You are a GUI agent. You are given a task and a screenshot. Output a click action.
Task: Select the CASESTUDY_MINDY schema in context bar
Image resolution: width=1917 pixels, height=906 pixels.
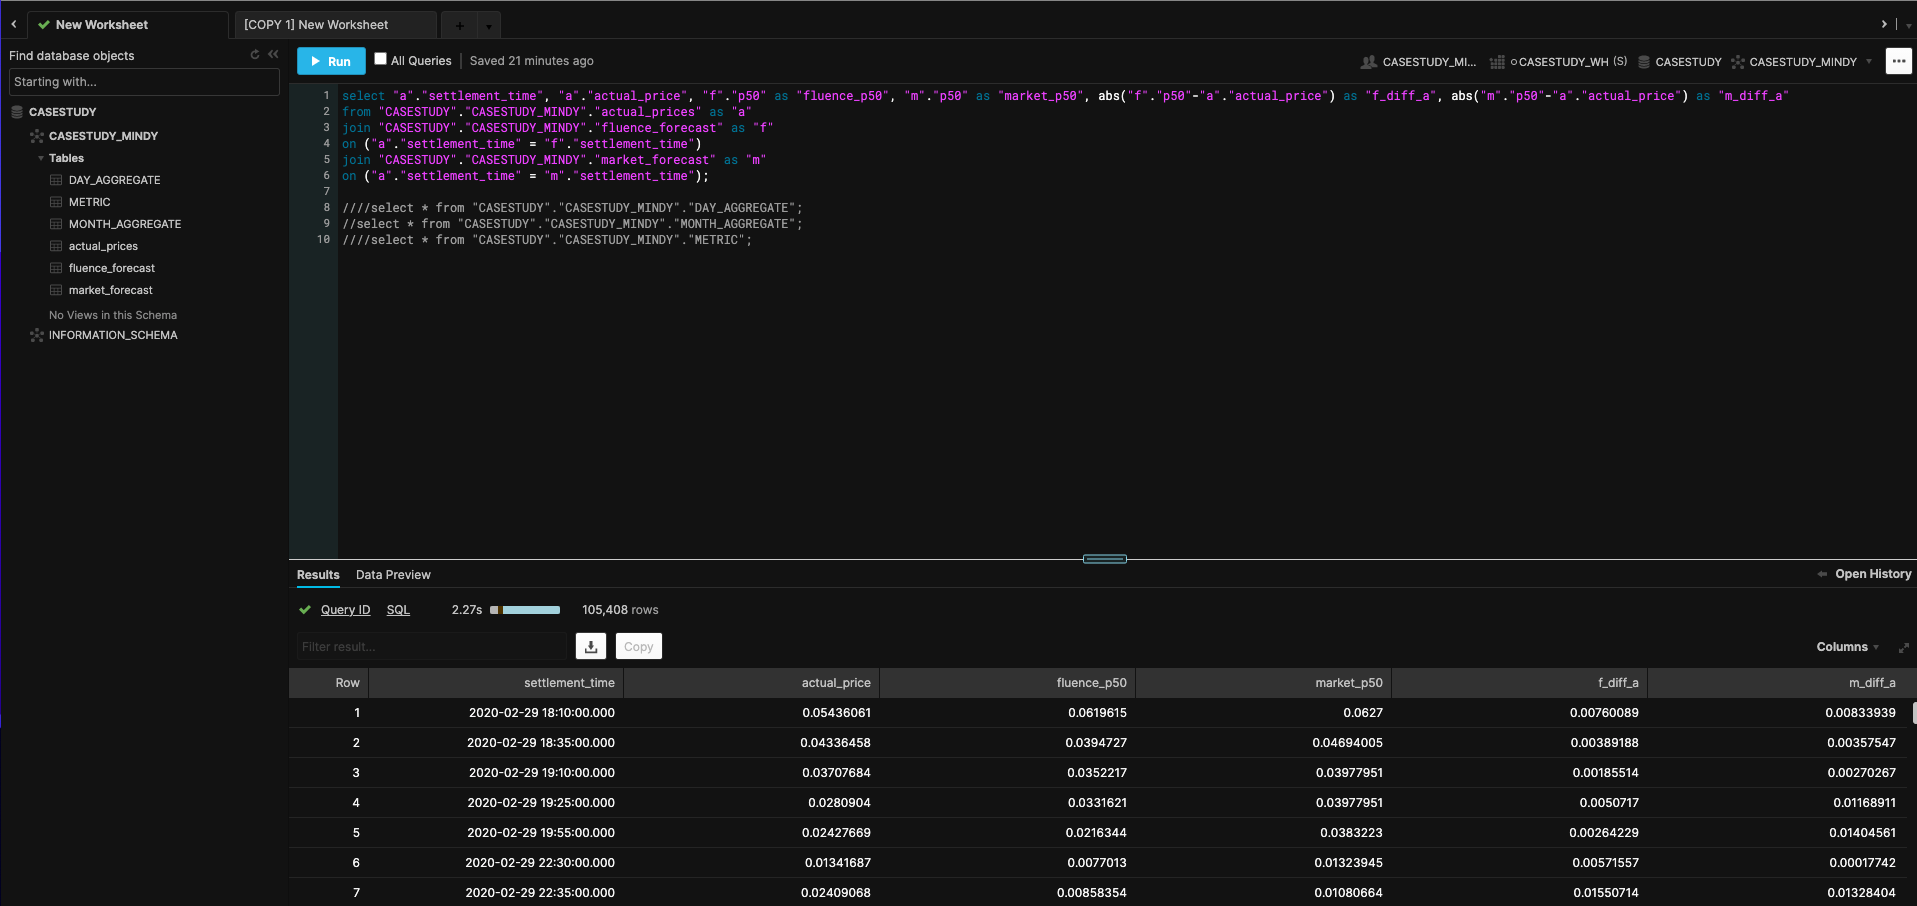1803,62
